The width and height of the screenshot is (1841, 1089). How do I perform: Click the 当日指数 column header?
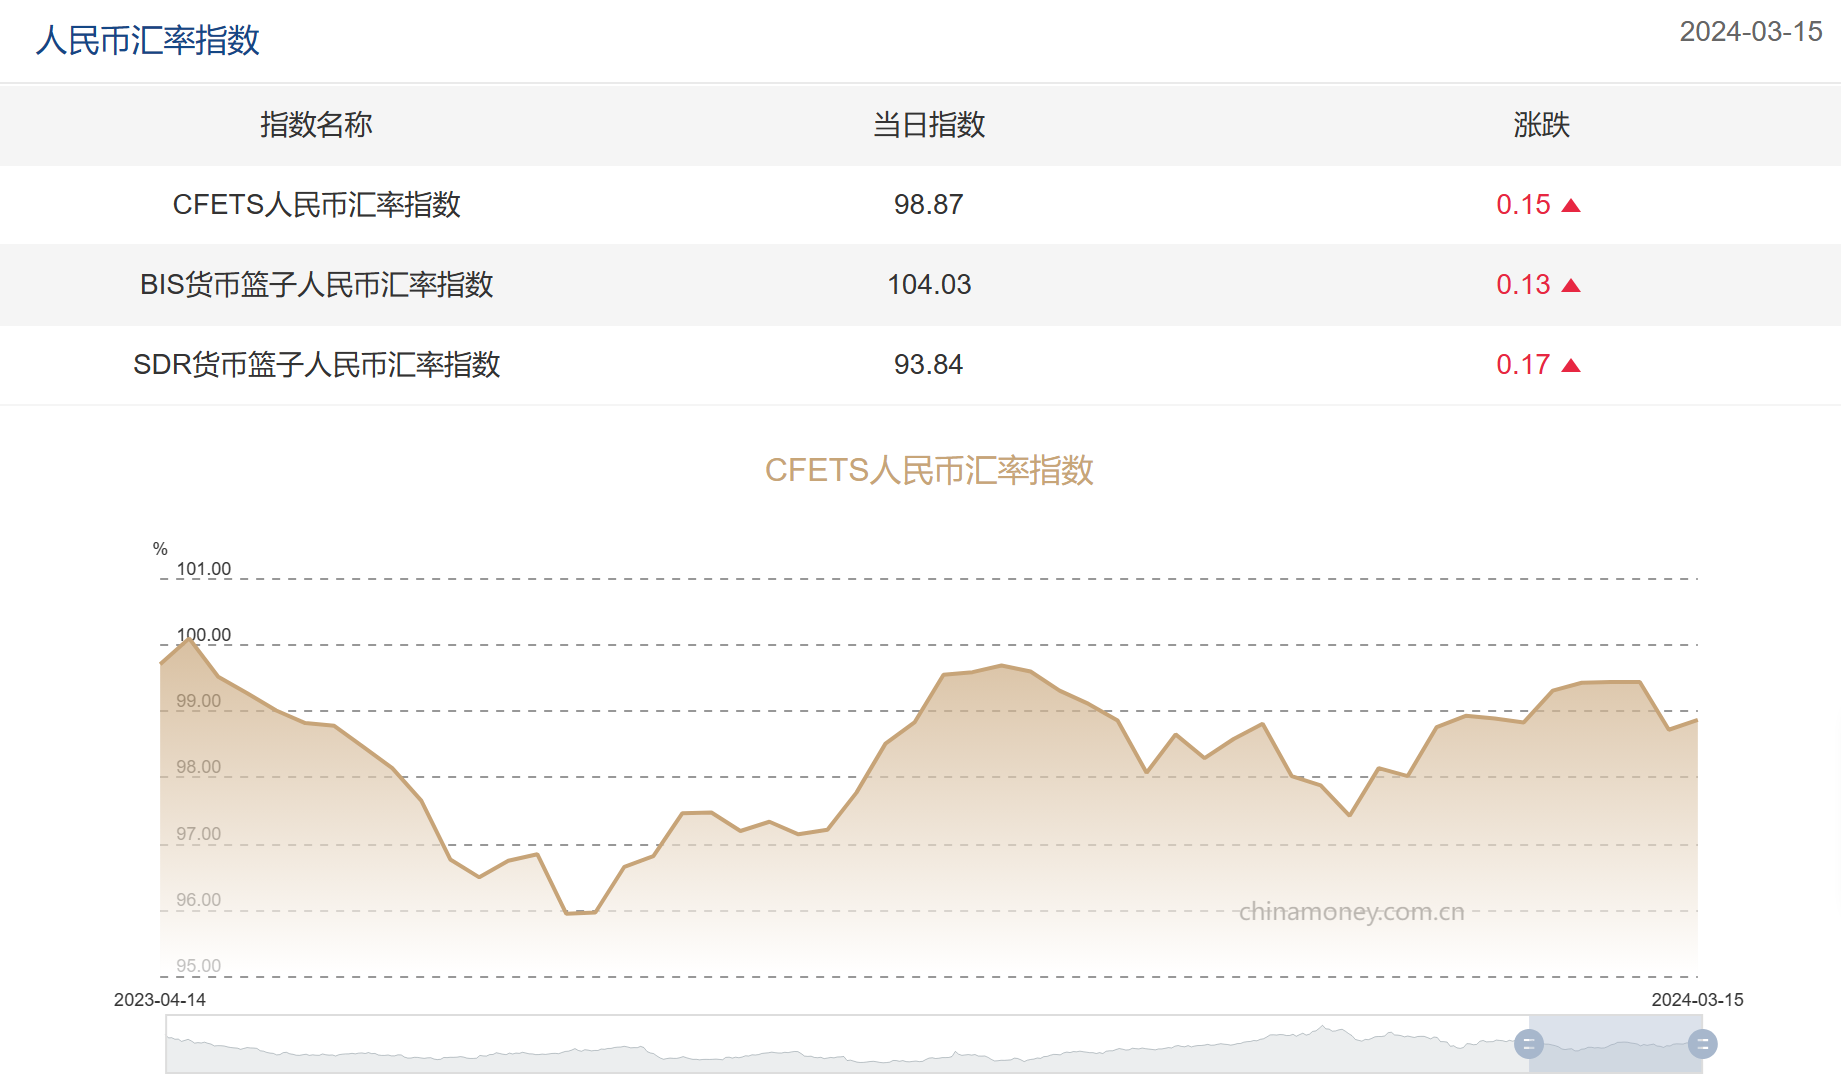point(929,125)
